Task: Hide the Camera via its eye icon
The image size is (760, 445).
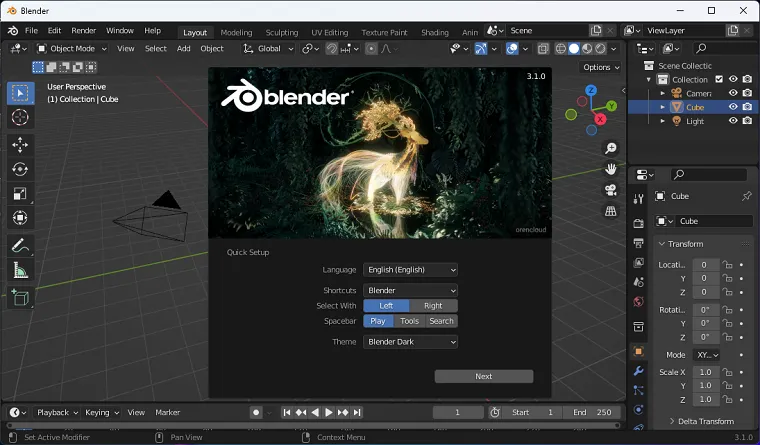Action: click(733, 93)
